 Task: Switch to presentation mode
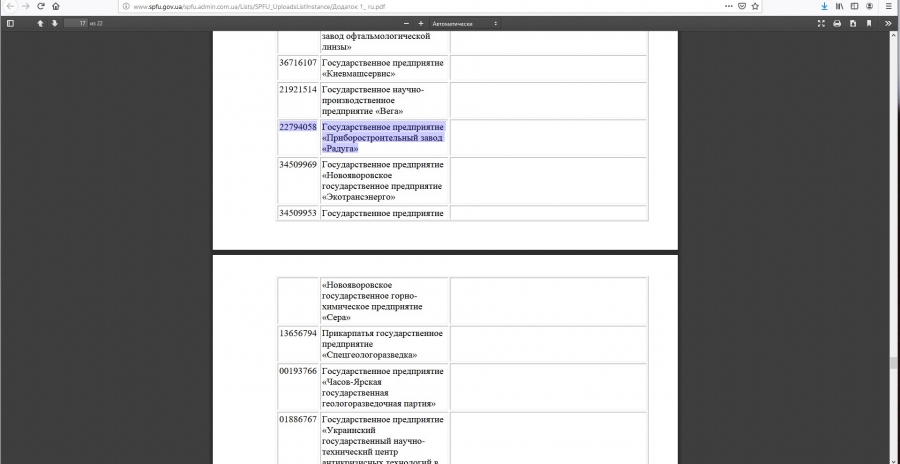(821, 23)
